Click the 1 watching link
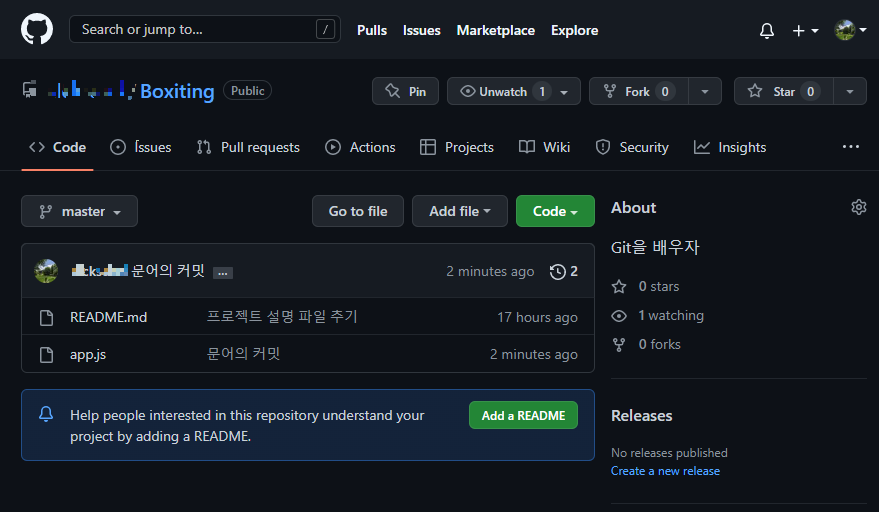The width and height of the screenshot is (879, 512). pos(658,316)
